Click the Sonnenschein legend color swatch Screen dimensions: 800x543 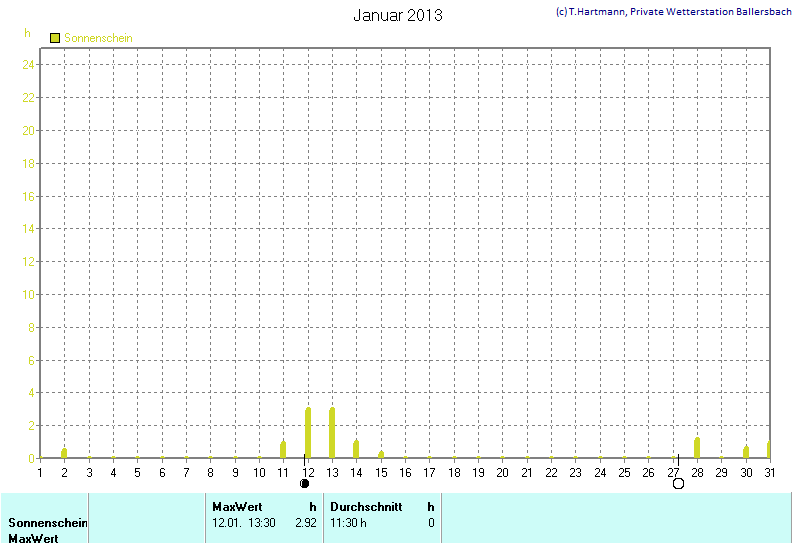(x=55, y=38)
